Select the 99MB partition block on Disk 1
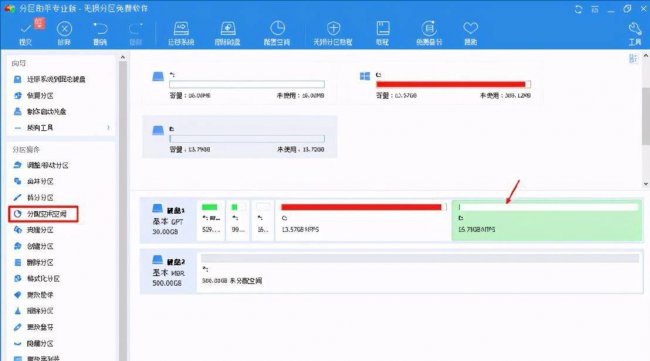Screen dimensions: 650x361 tap(238, 220)
